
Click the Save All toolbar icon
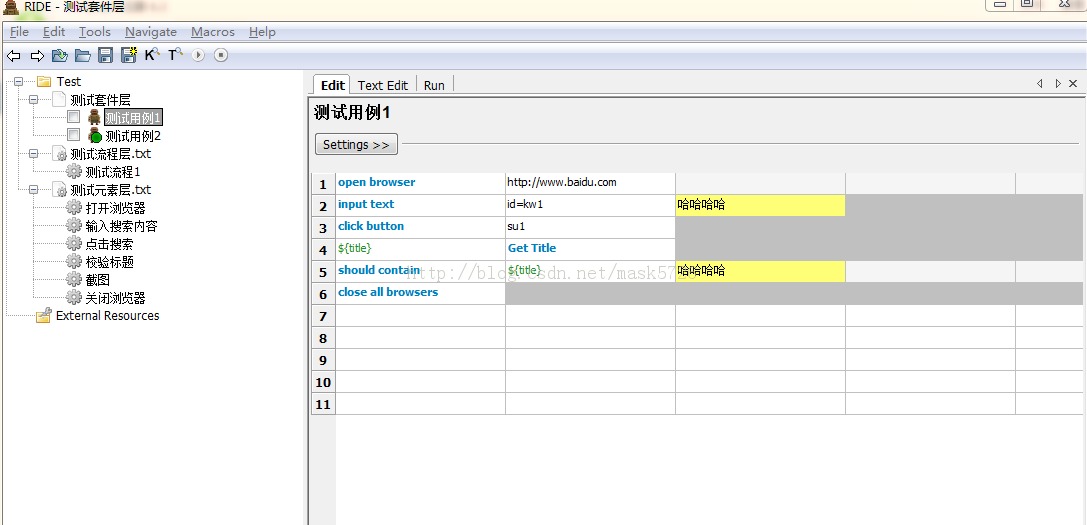(129, 55)
